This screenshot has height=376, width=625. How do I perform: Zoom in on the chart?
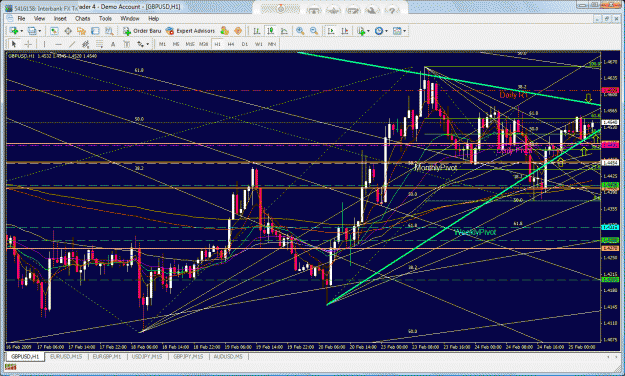click(x=300, y=31)
